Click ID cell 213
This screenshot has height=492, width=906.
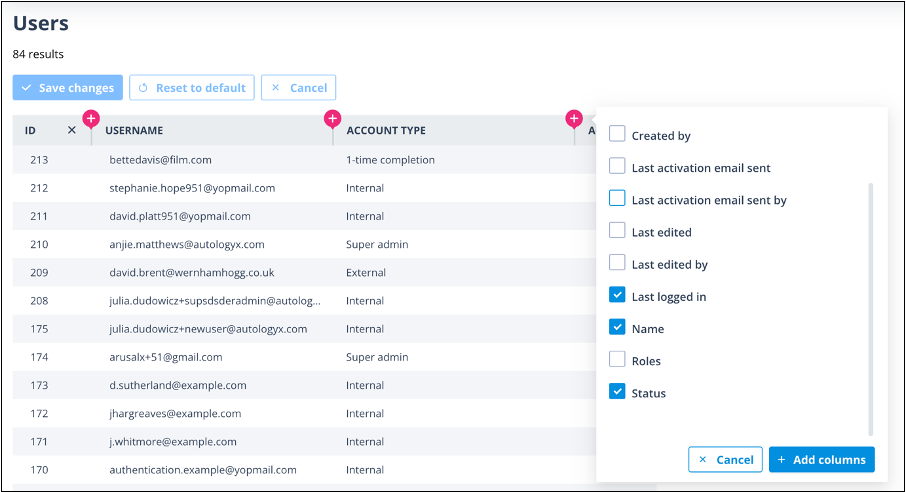pyautogui.click(x=39, y=160)
